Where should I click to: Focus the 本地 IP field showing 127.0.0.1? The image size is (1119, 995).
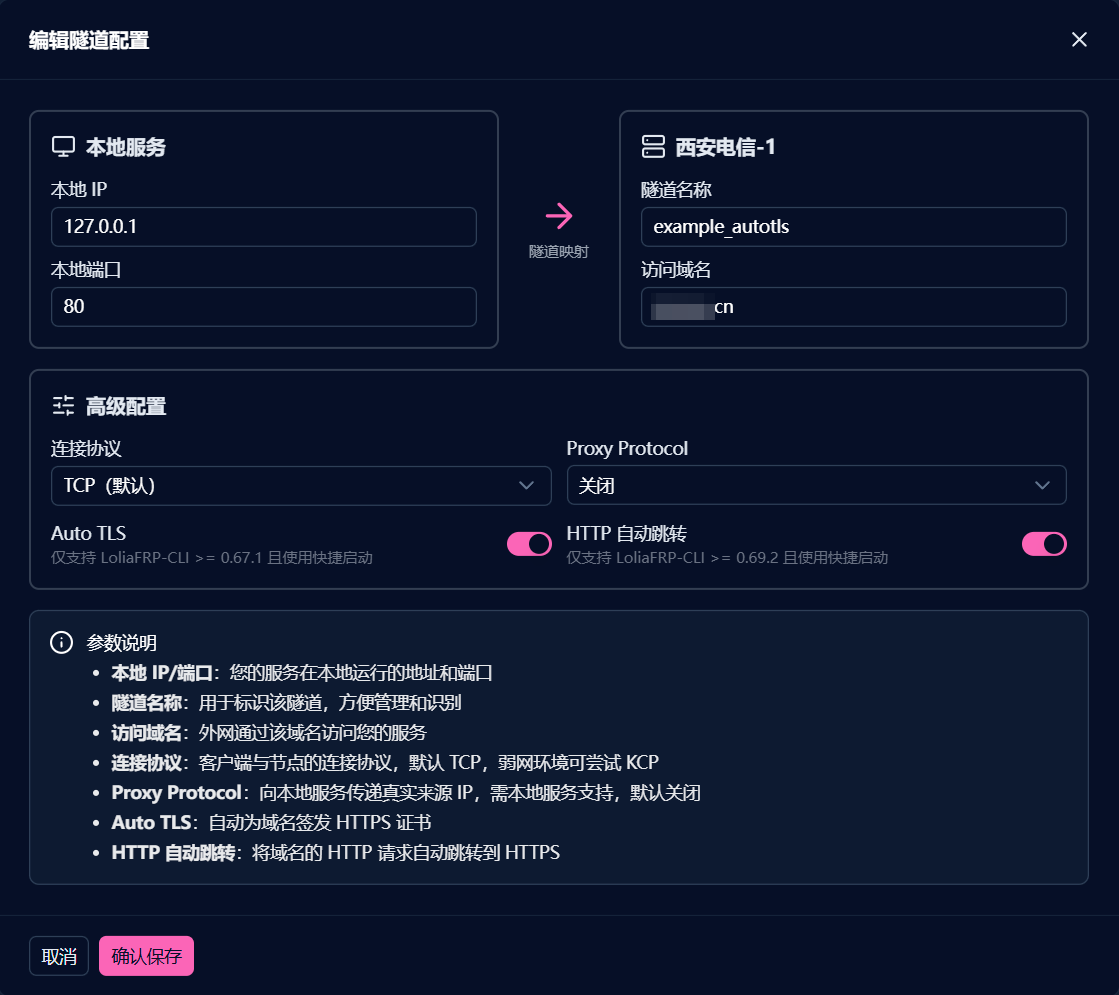pyautogui.click(x=263, y=227)
